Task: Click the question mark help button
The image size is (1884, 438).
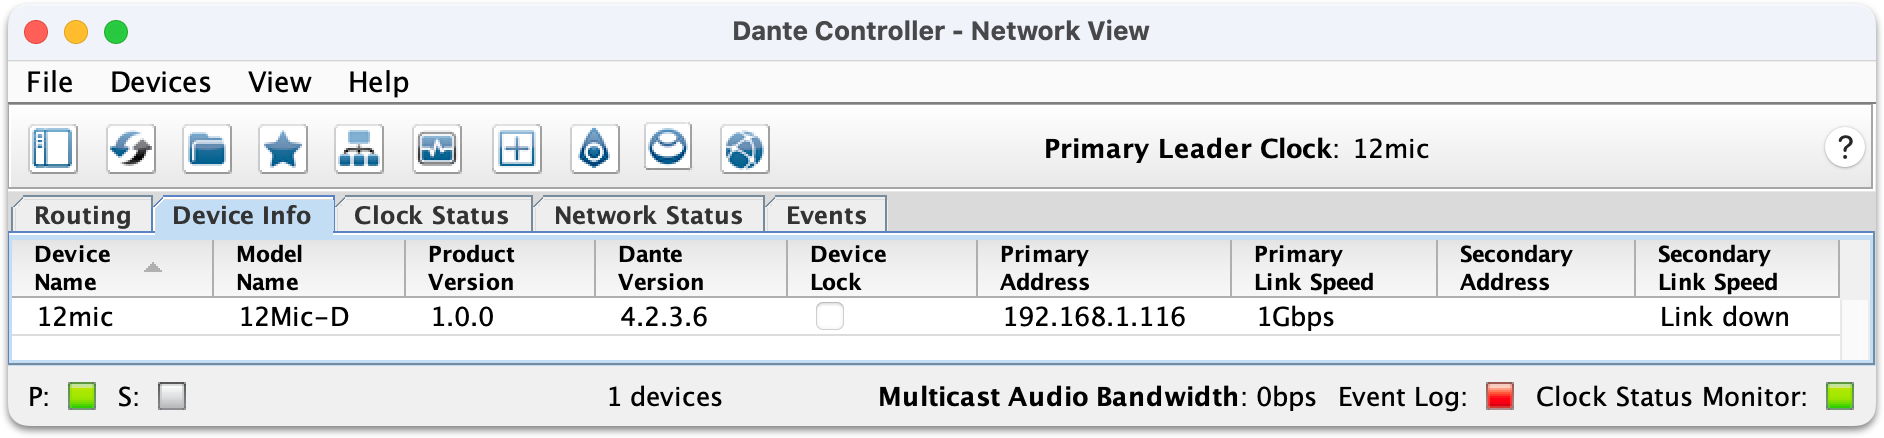Action: coord(1845,148)
